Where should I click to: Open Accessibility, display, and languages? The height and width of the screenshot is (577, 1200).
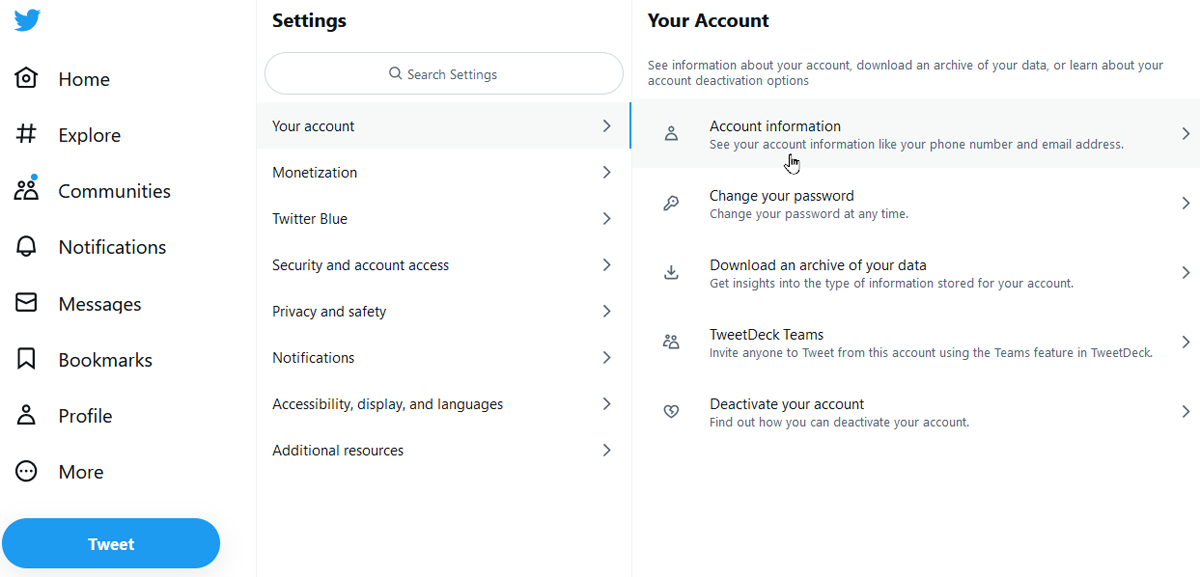click(x=443, y=403)
